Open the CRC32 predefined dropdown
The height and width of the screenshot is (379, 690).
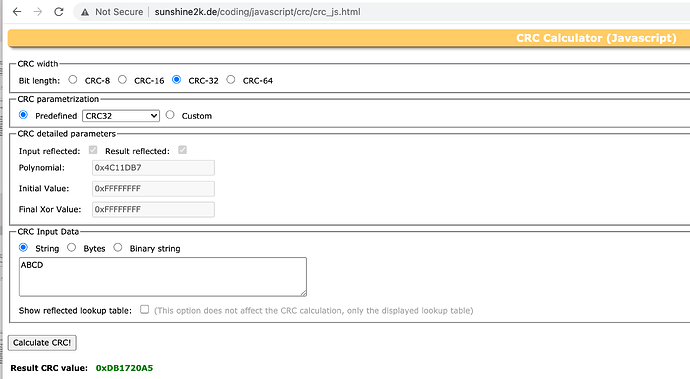click(121, 116)
